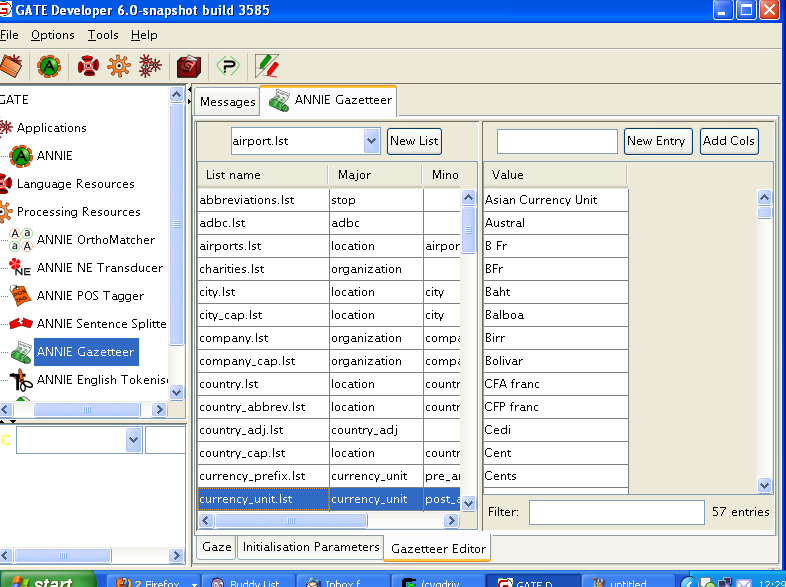This screenshot has width=786, height=587.
Task: Click the new language resource toolbar icon
Action: coord(88,66)
